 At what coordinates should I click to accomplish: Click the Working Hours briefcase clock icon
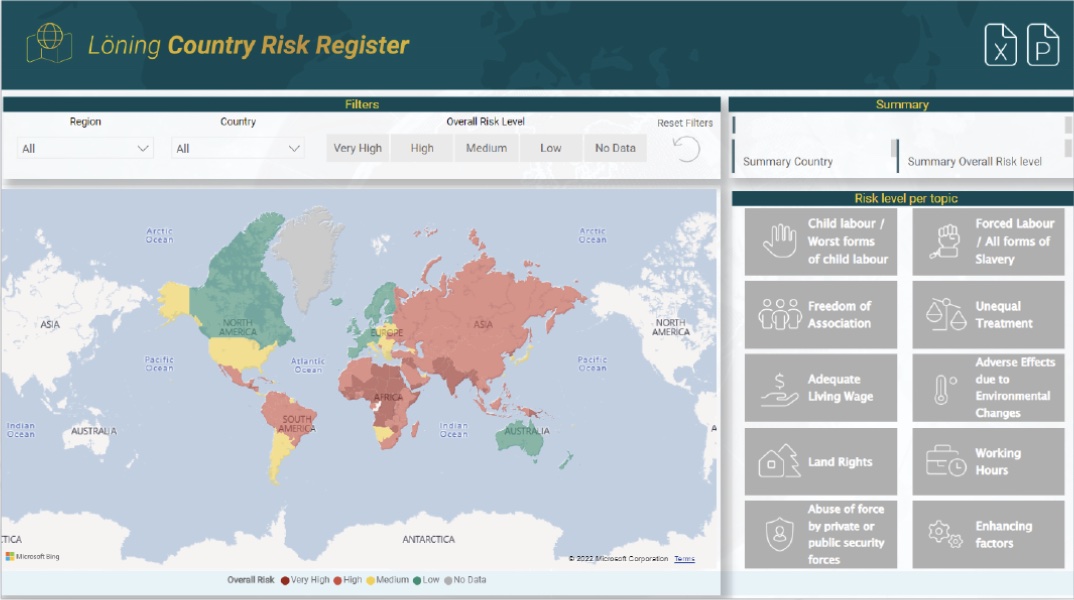tap(945, 461)
